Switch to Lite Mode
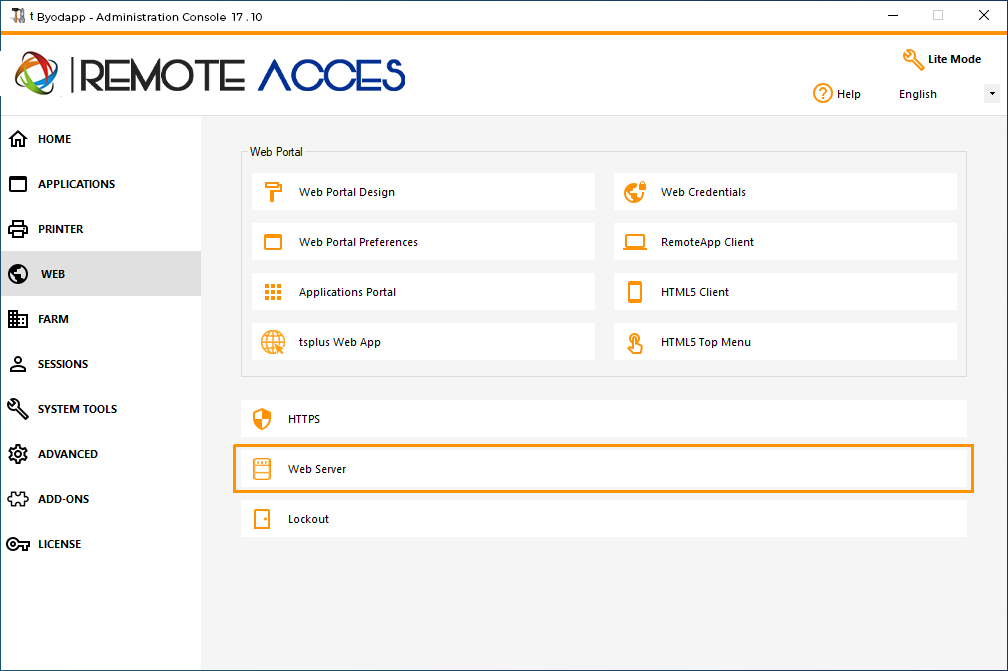Screen dimensions: 1008x671 942,59
